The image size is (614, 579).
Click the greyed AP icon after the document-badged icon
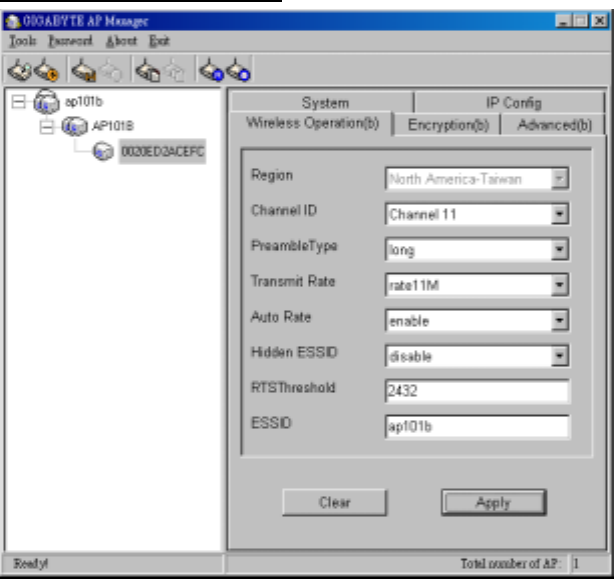pos(175,71)
